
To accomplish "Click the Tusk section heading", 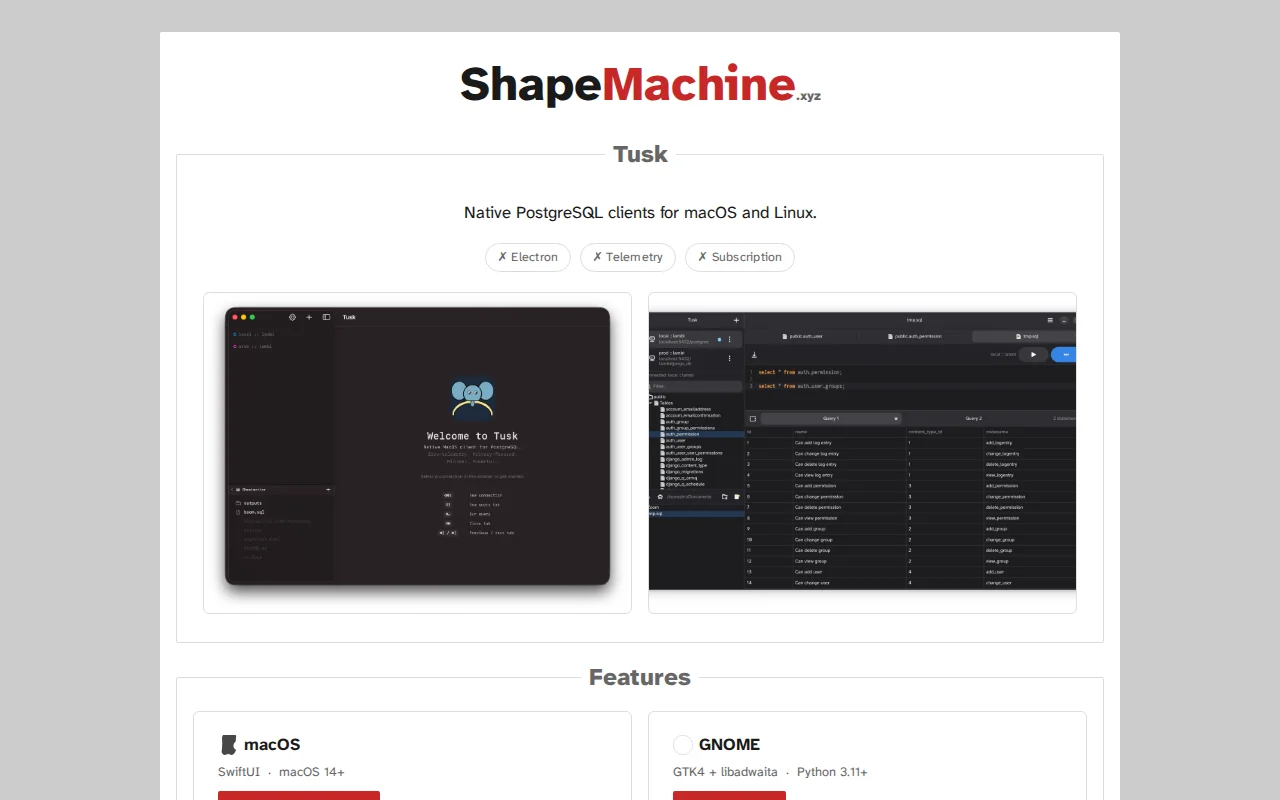I will point(640,154).
